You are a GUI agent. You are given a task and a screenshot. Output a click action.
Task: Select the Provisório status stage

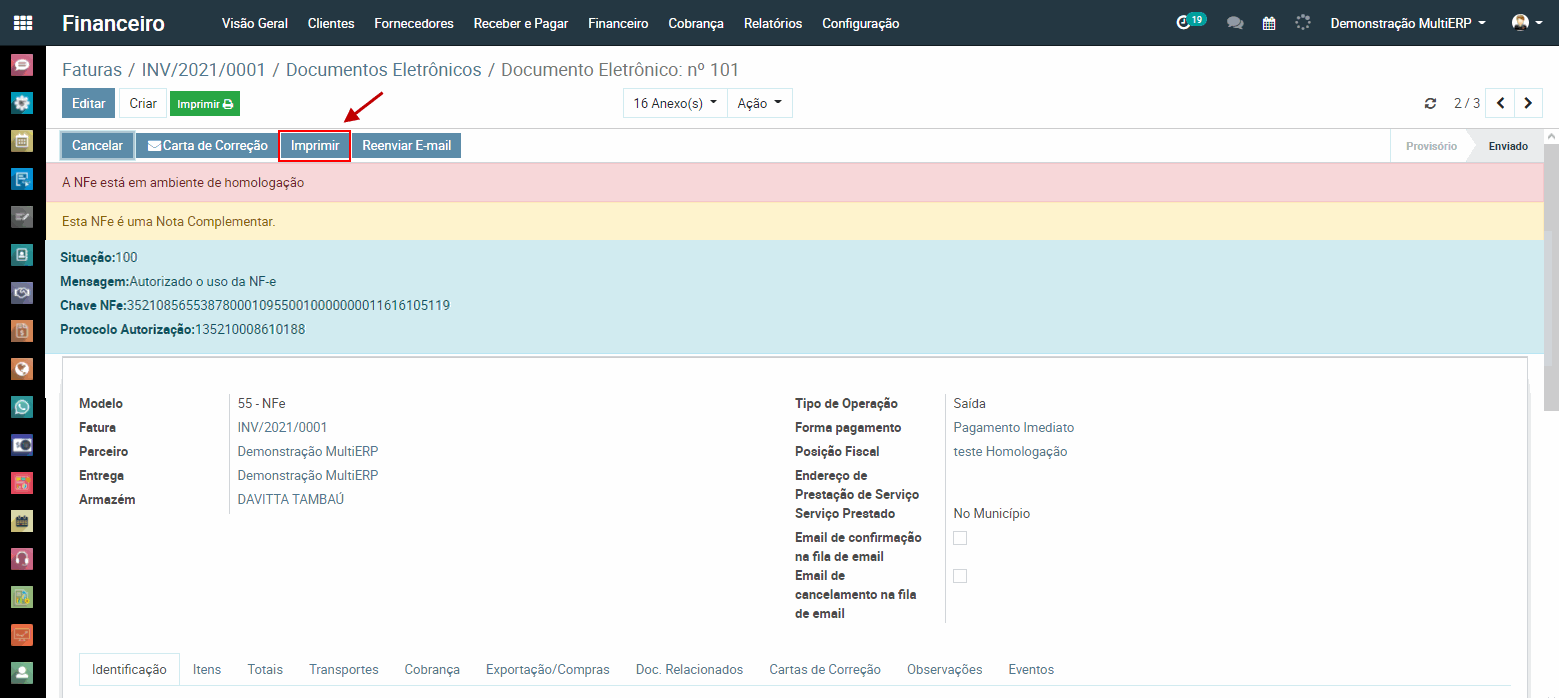[x=1430, y=146]
